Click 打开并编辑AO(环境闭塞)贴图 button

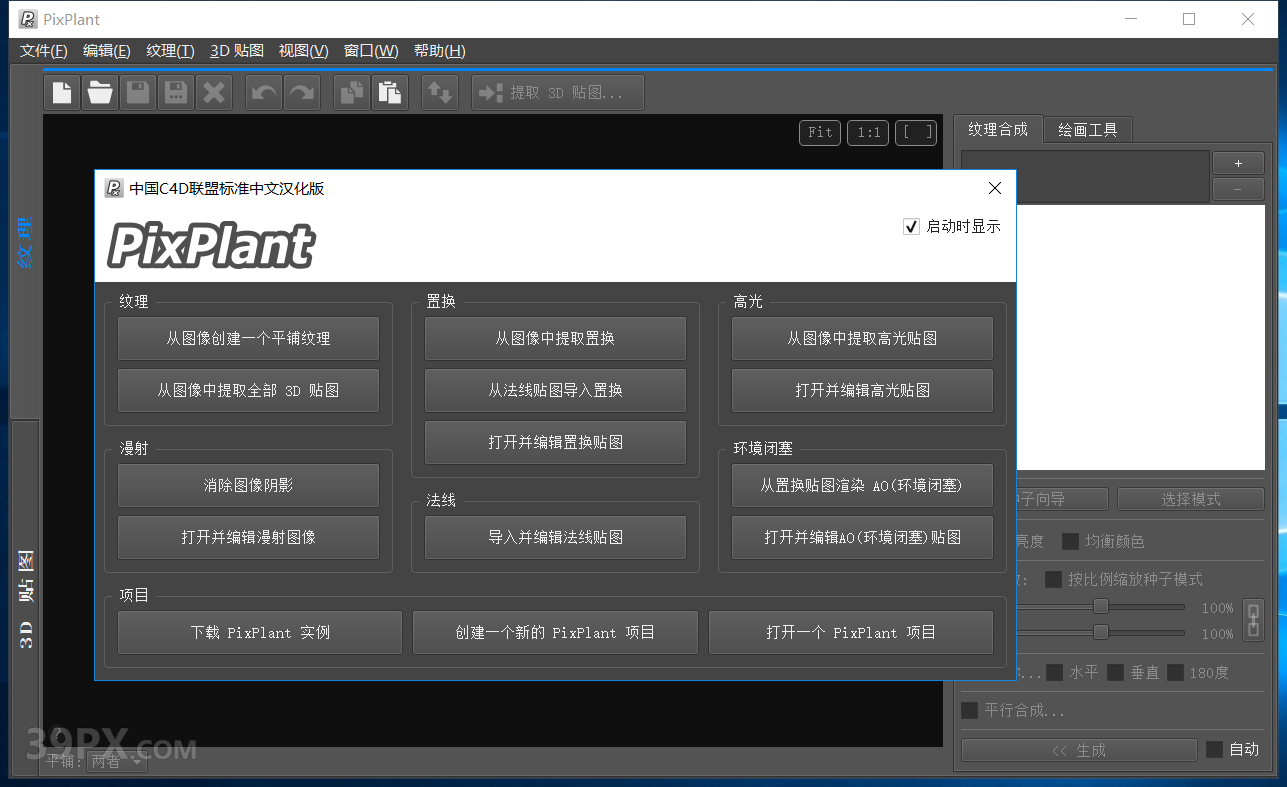click(x=862, y=537)
